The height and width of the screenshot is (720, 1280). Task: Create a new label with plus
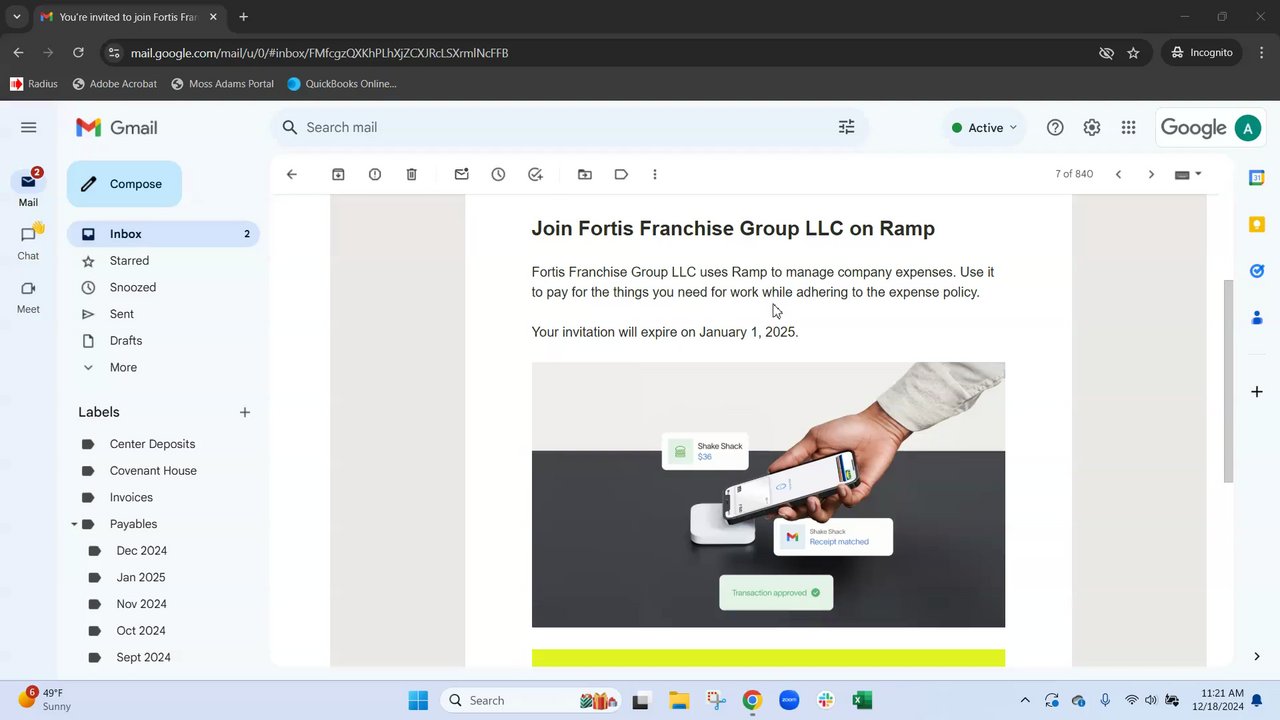tap(245, 412)
